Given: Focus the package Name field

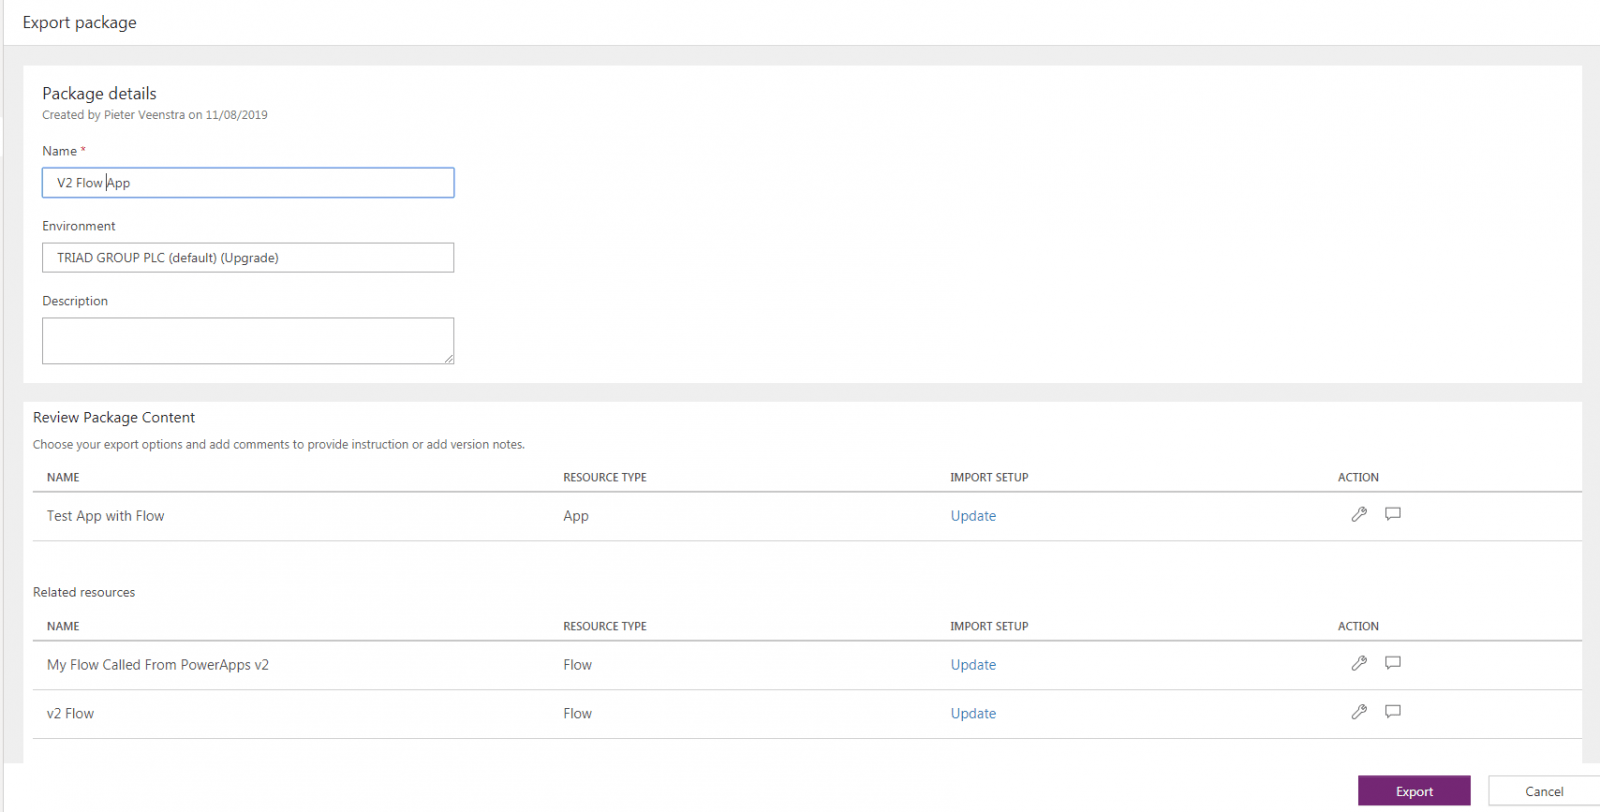Looking at the screenshot, I should pyautogui.click(x=248, y=183).
